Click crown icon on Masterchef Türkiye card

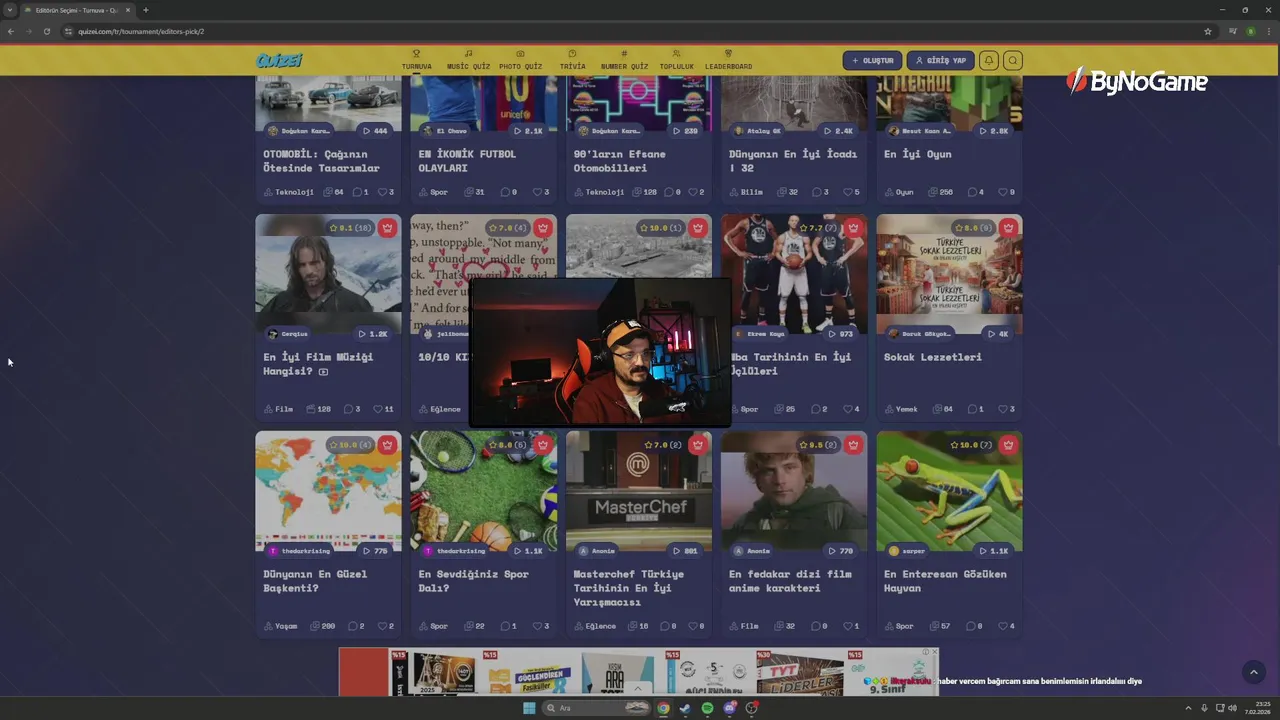697,445
